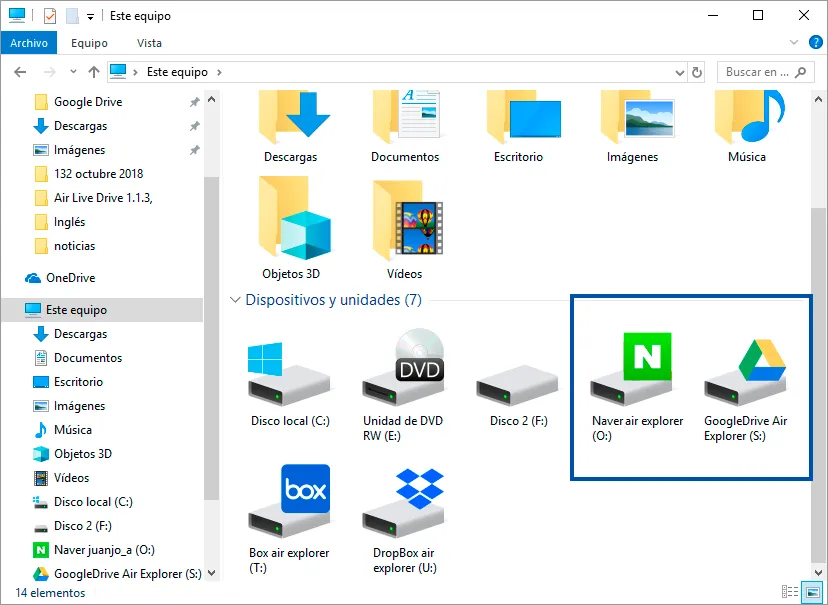Switch to details view in status bar
This screenshot has height=605, width=828.
click(790, 591)
